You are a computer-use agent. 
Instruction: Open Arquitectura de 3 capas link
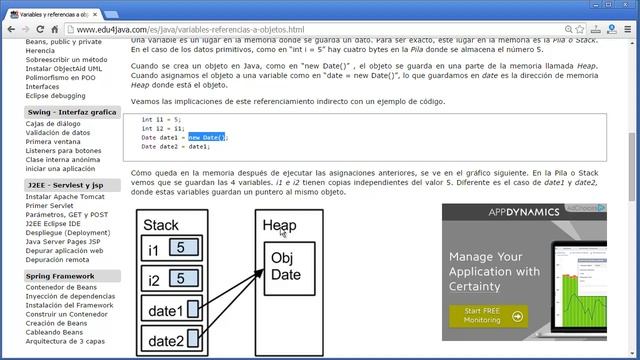tap(65, 341)
